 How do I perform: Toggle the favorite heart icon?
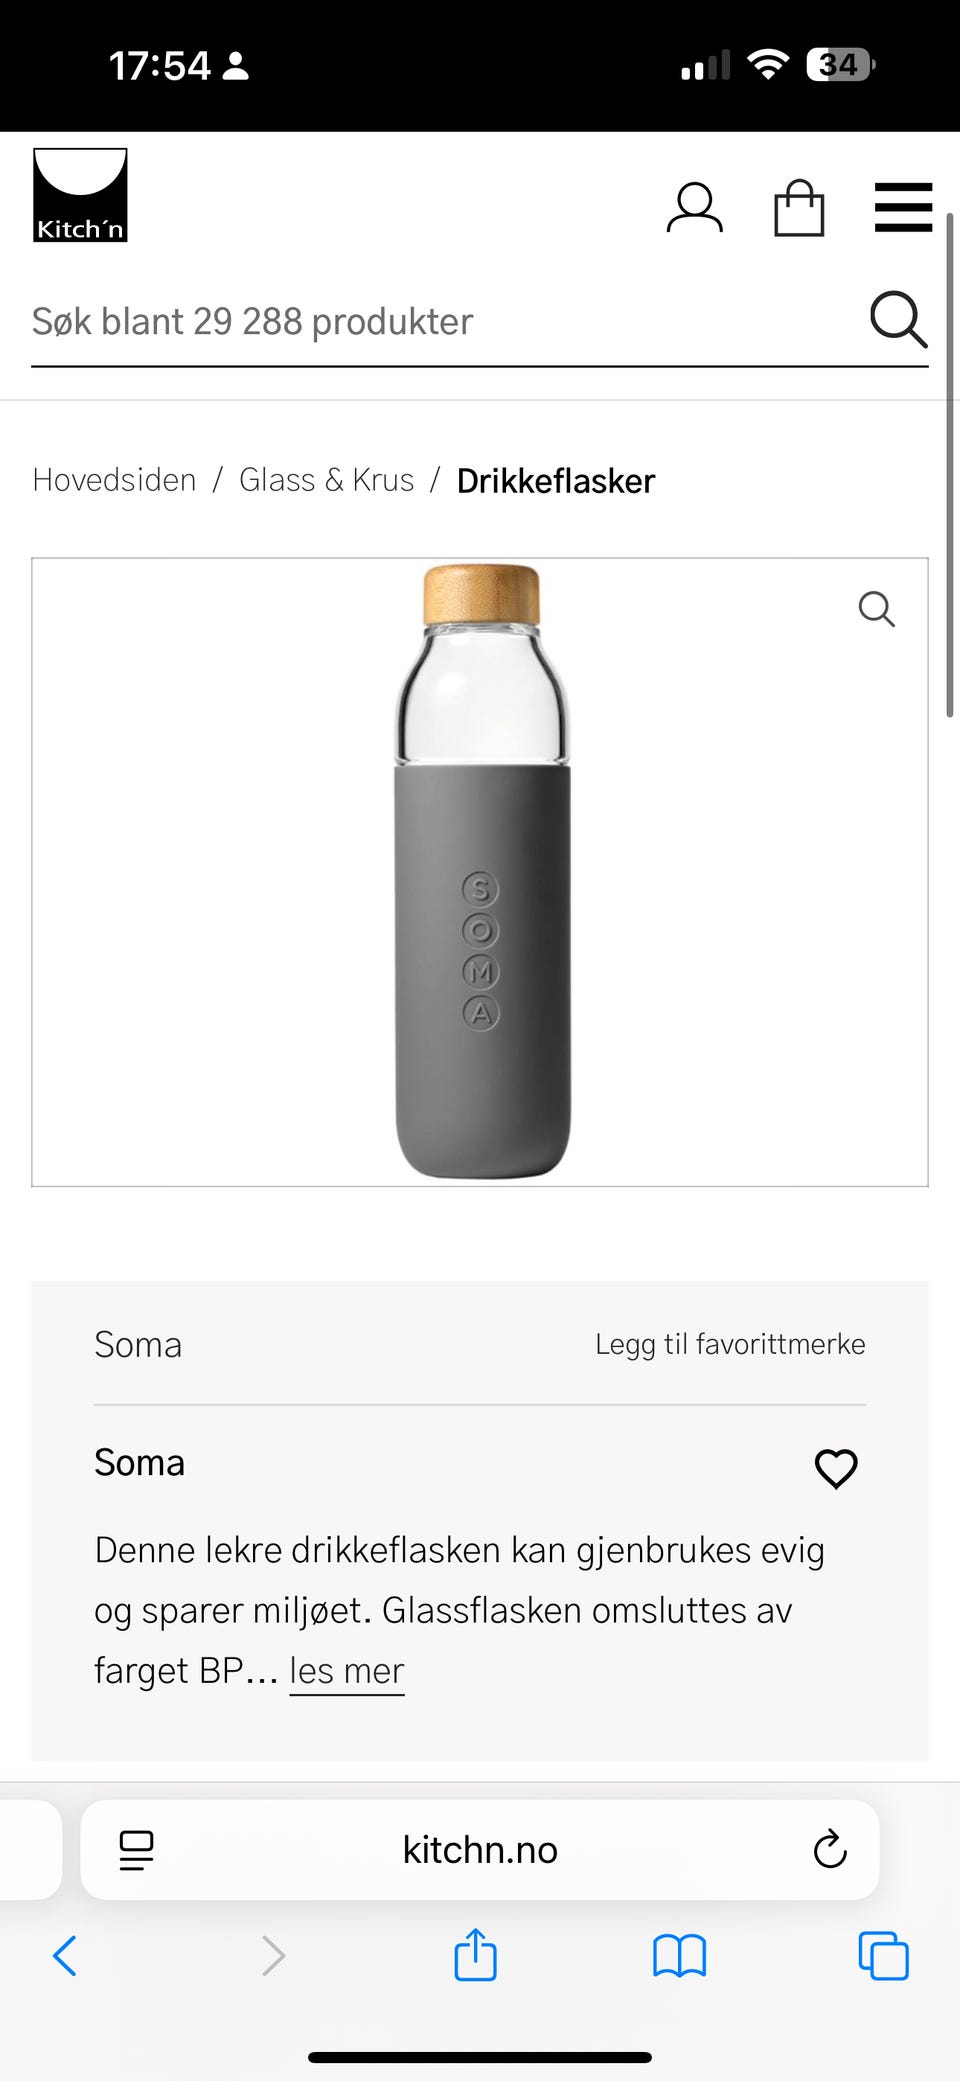836,1468
